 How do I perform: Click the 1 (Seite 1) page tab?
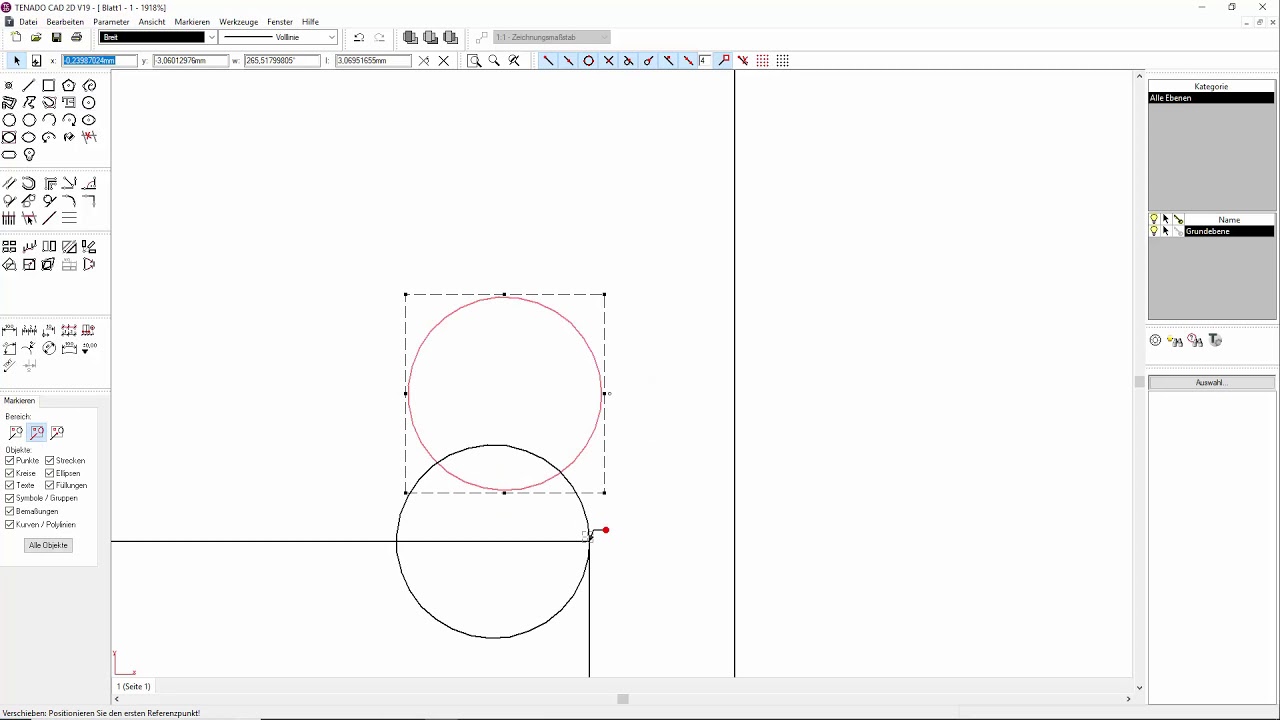[134, 687]
